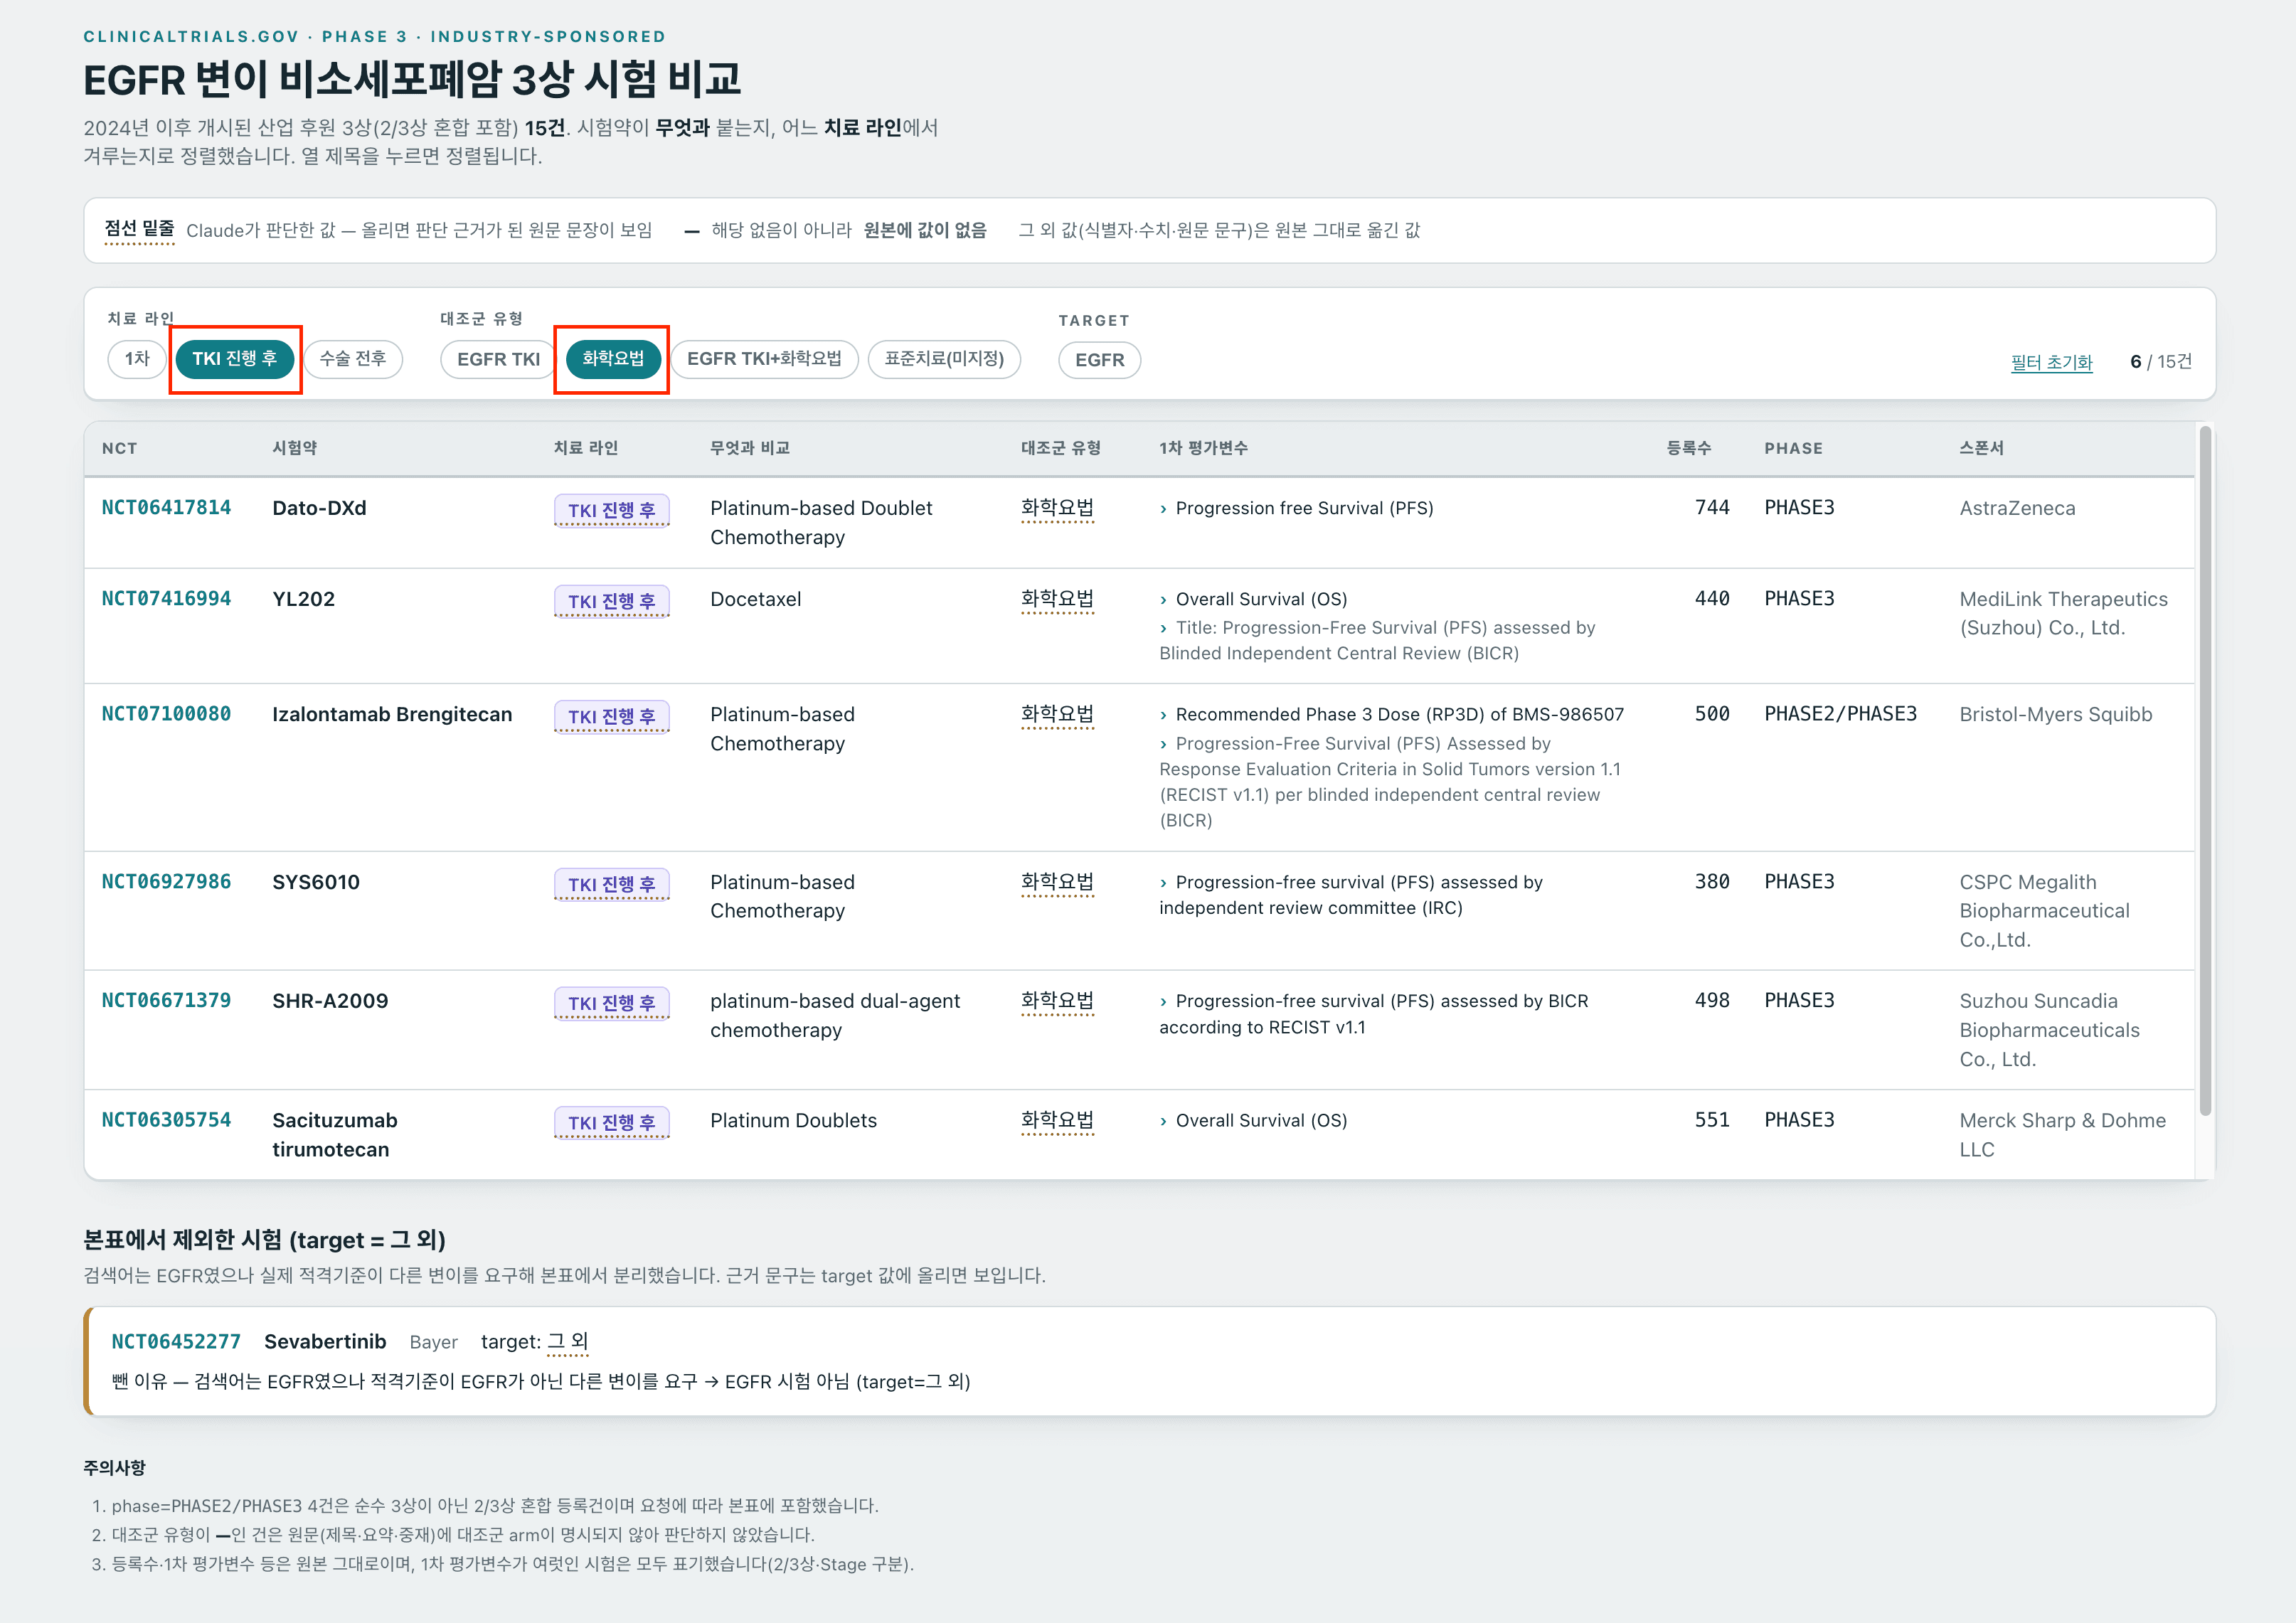Expand the Title: Progression-Free Survival BICR endpoint
Image resolution: width=2296 pixels, height=1623 pixels.
coord(1163,628)
